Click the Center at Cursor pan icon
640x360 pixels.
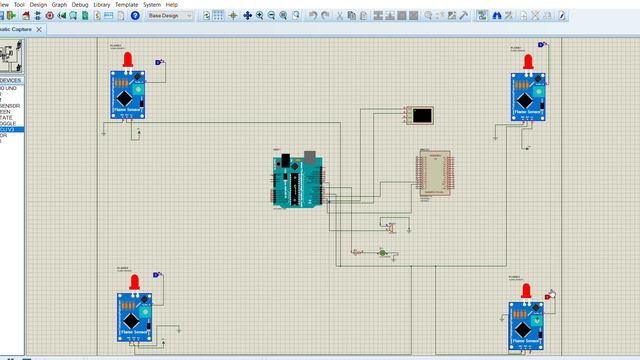[247, 16]
